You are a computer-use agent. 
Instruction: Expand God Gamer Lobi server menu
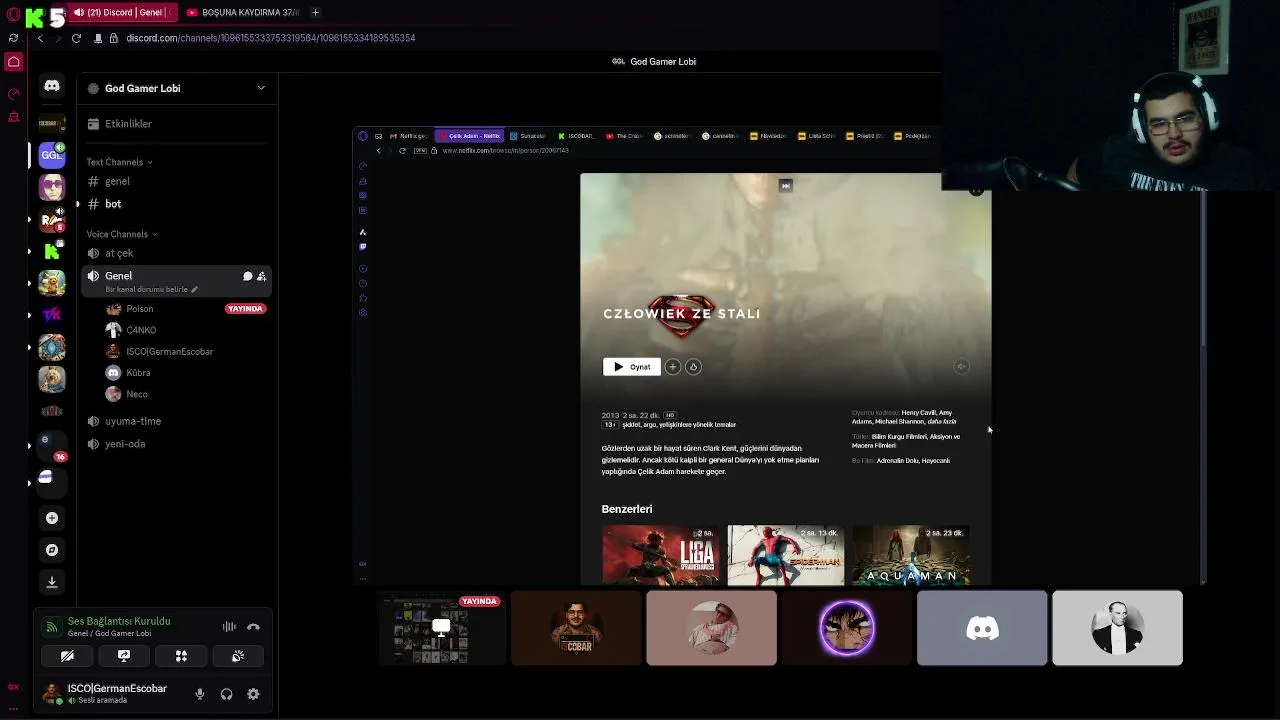point(261,88)
